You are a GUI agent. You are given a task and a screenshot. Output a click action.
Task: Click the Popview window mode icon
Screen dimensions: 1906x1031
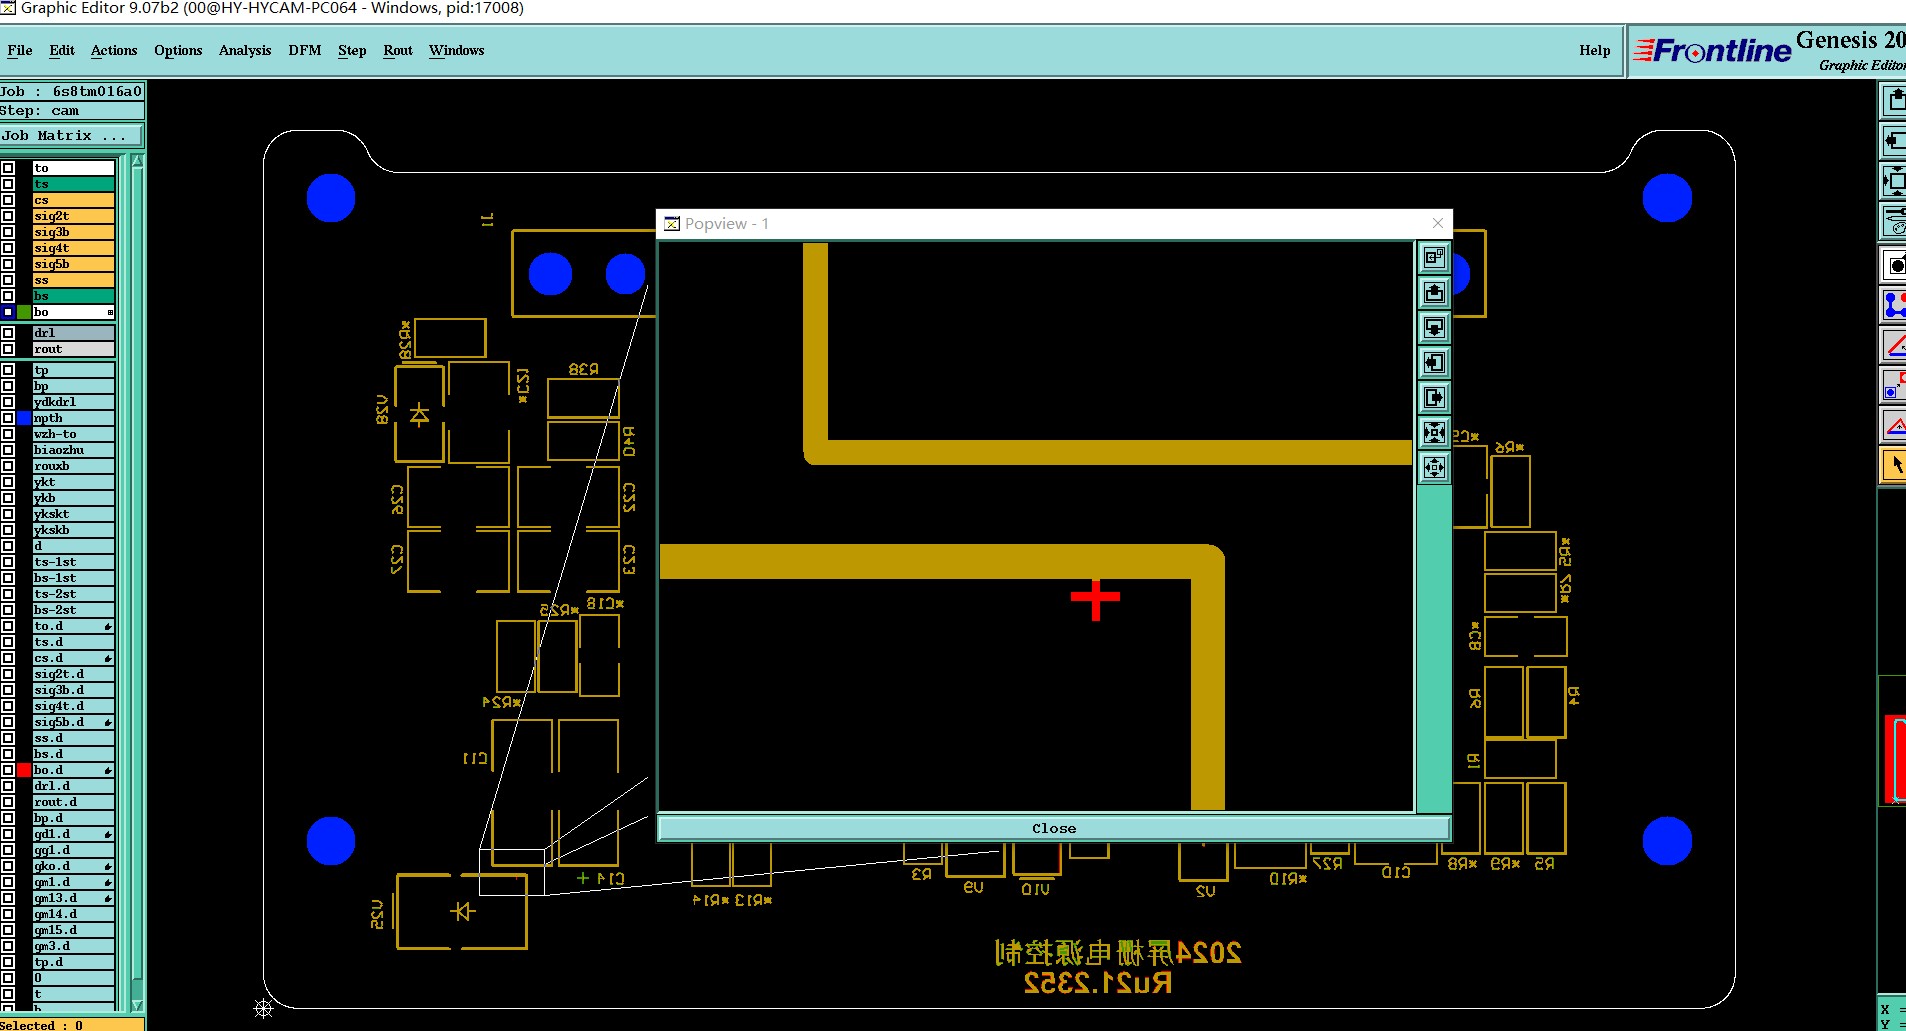coord(1434,258)
